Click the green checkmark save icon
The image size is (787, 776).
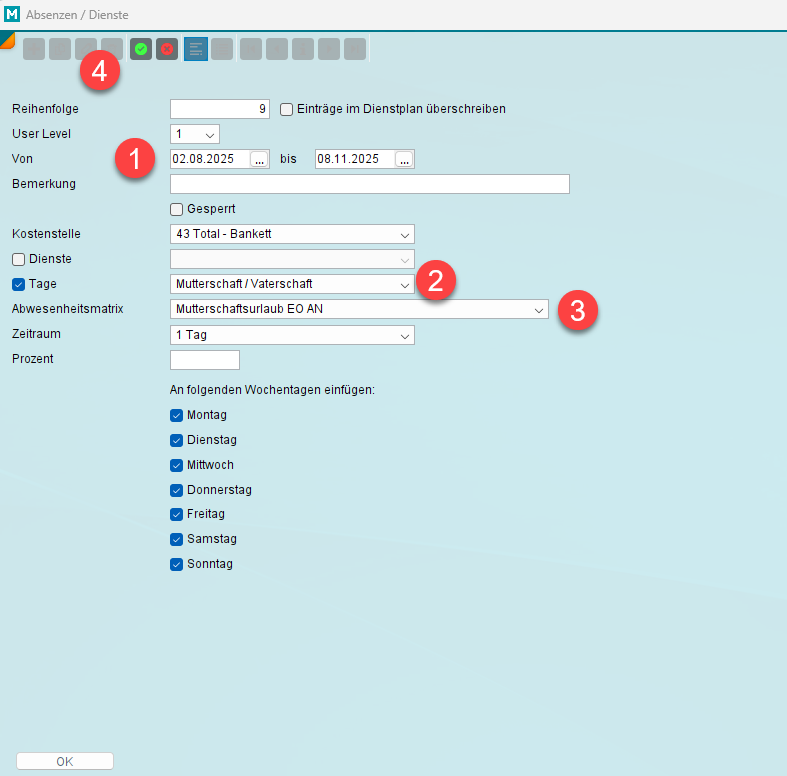(141, 49)
